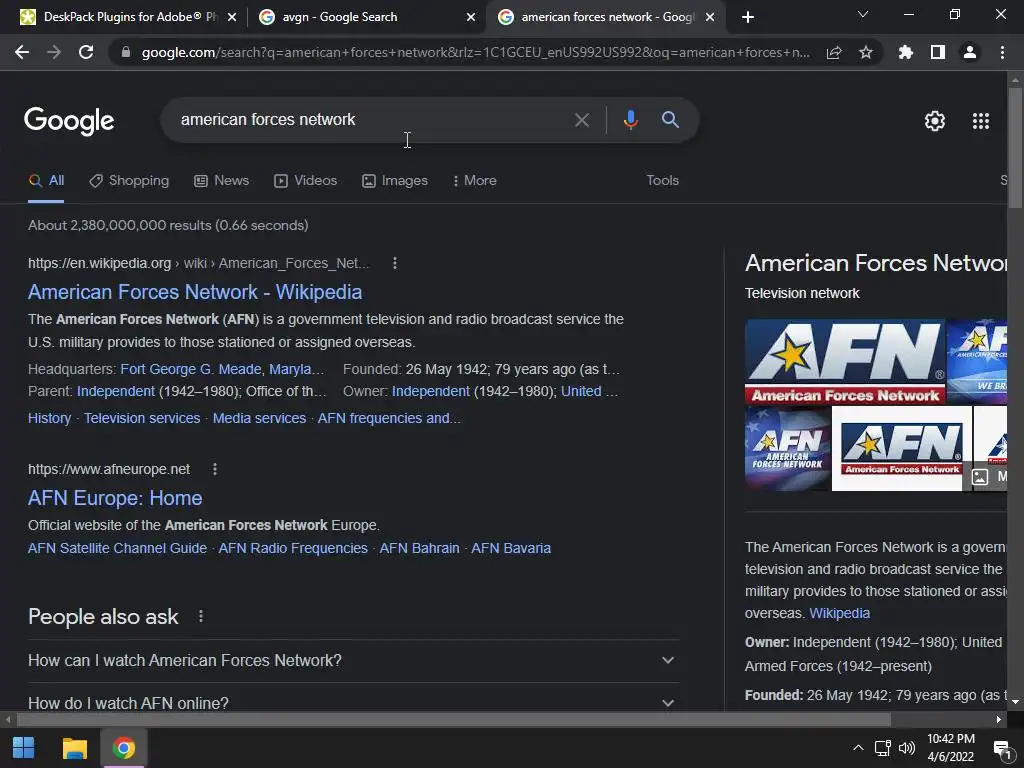
Task: Expand 'How can I watch American Forces Network?'
Action: (x=353, y=660)
